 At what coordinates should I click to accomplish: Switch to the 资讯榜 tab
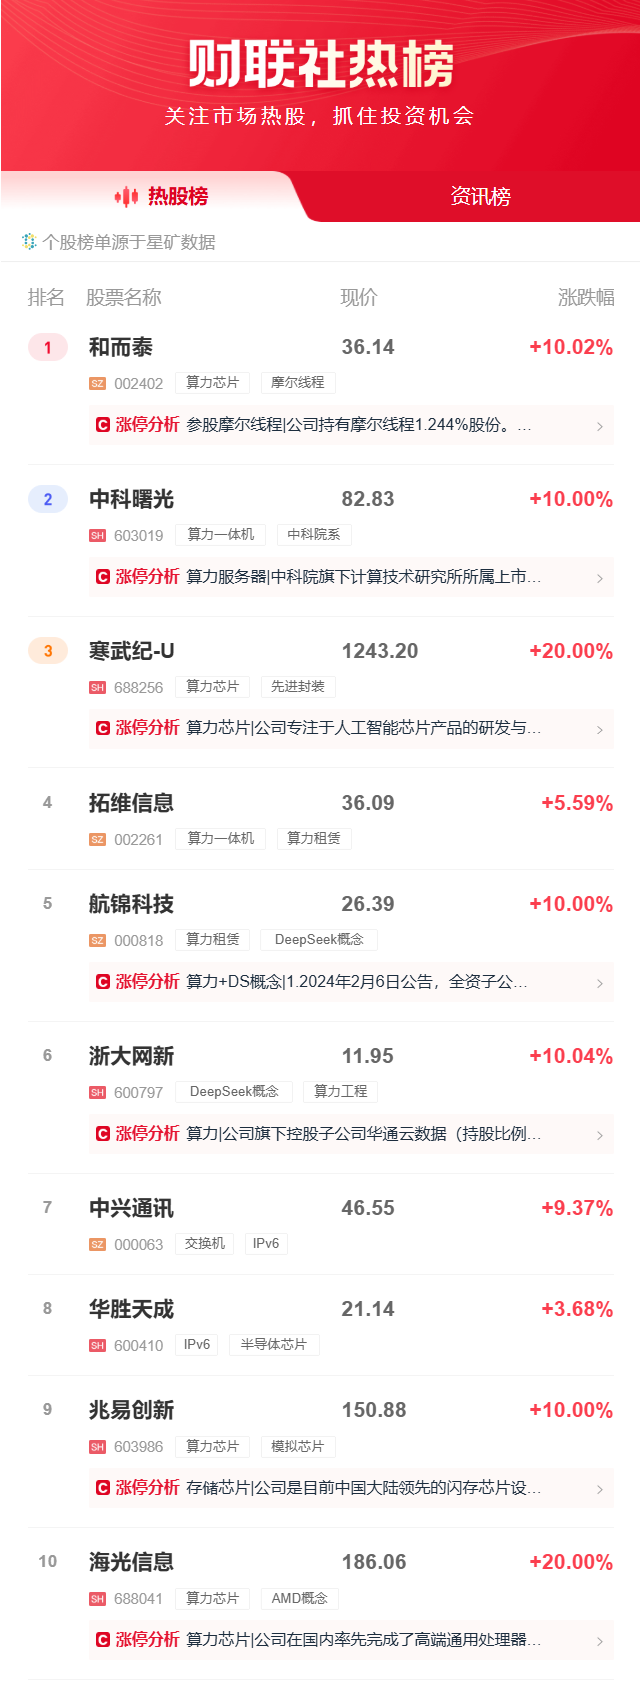480,197
